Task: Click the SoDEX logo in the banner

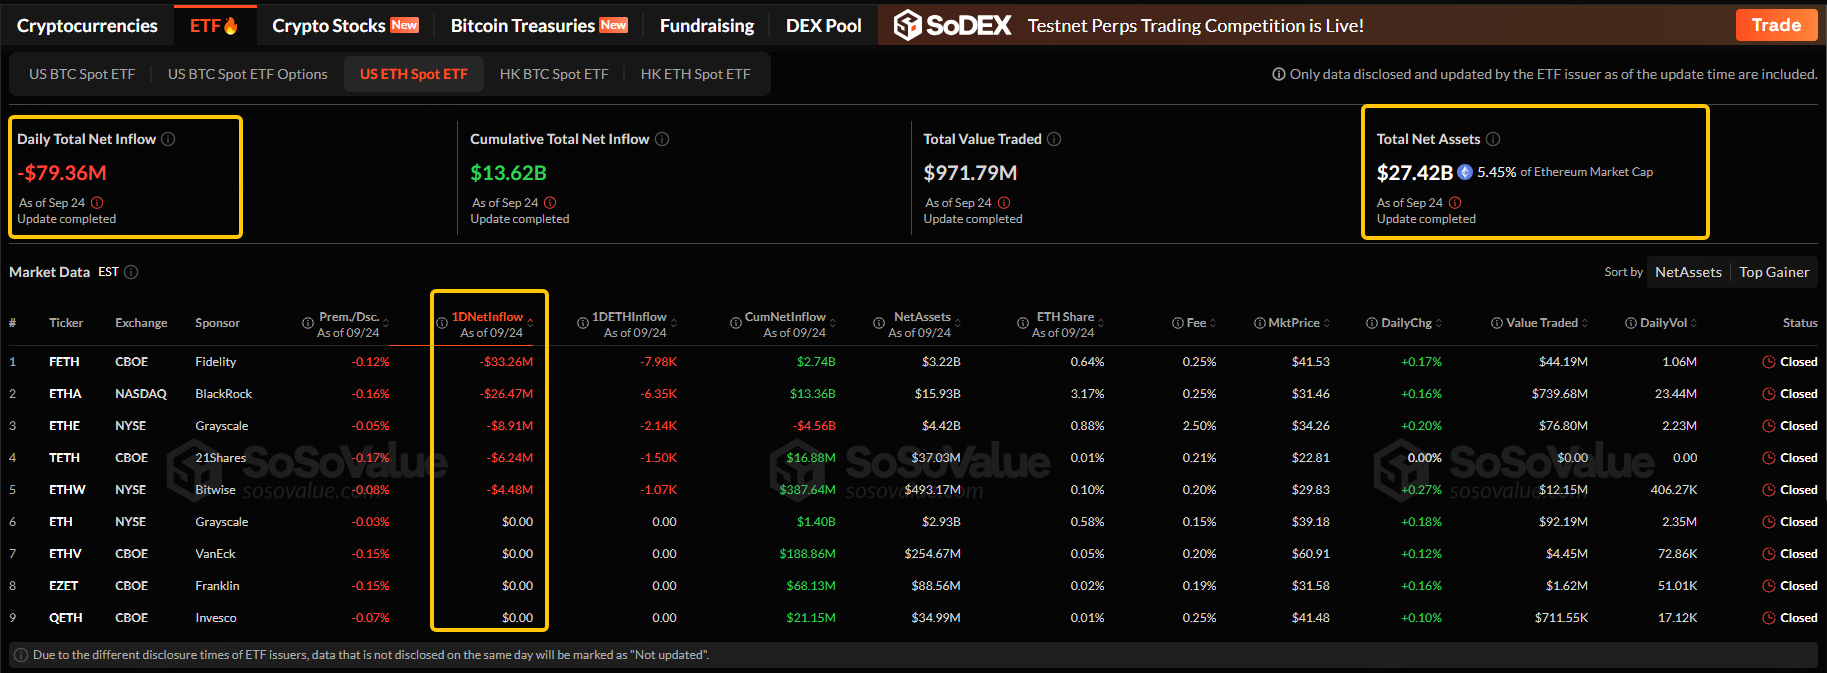Action: [x=952, y=25]
